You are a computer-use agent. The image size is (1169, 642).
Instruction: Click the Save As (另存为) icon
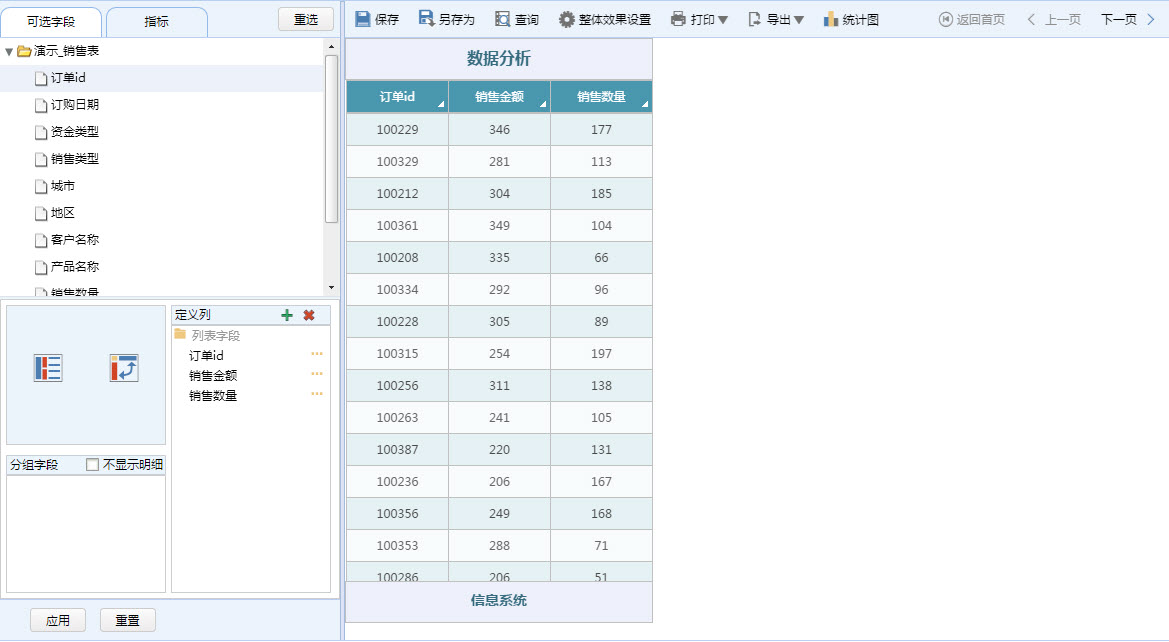427,19
